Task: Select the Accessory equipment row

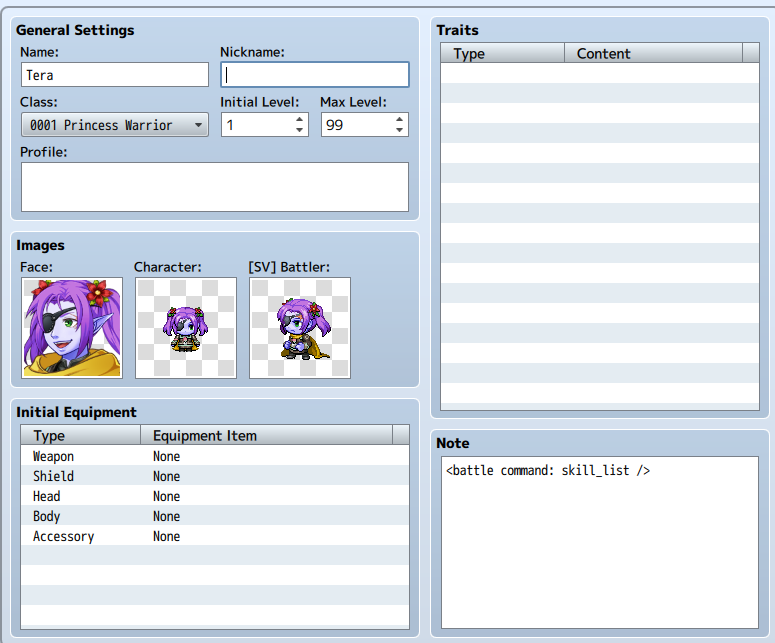Action: pos(215,536)
